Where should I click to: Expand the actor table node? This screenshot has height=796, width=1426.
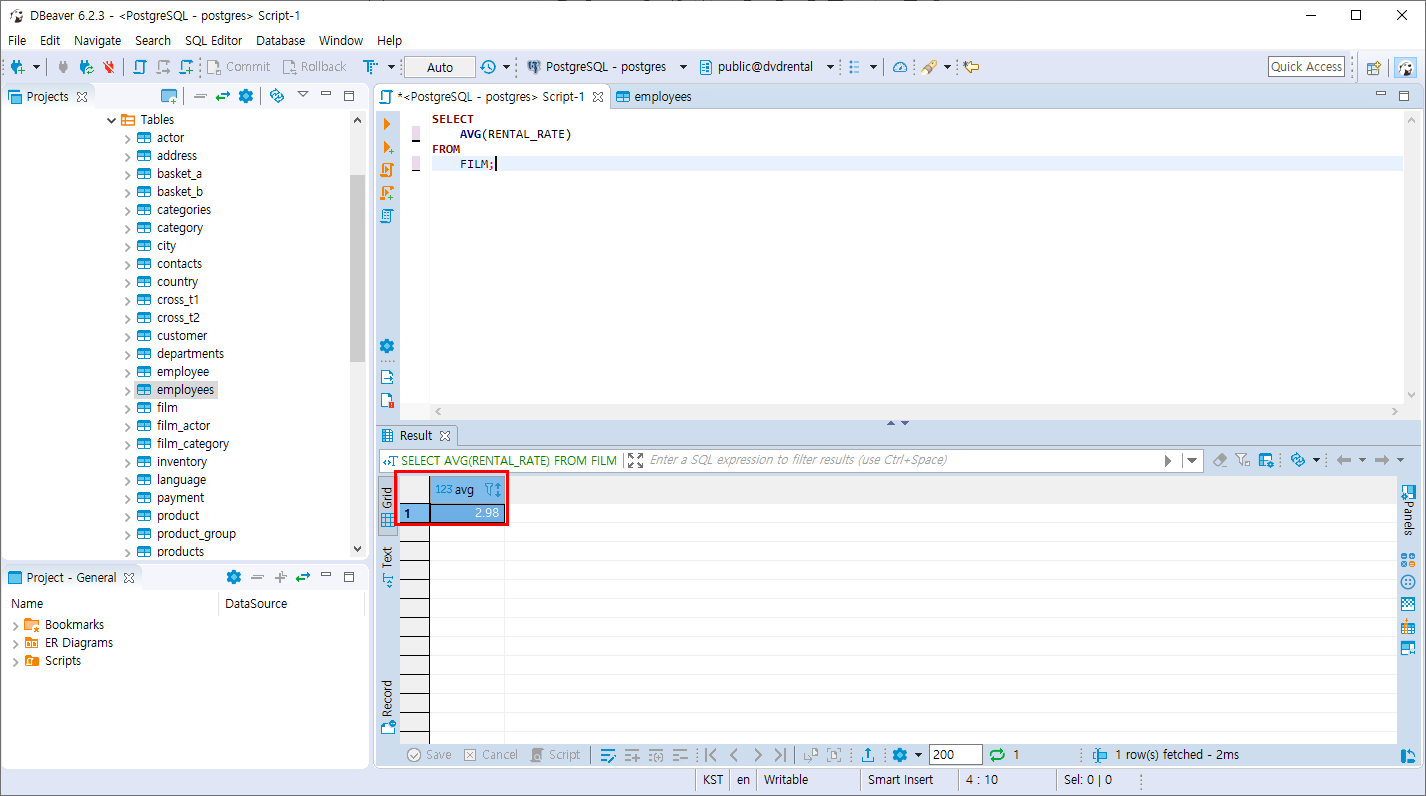point(127,138)
